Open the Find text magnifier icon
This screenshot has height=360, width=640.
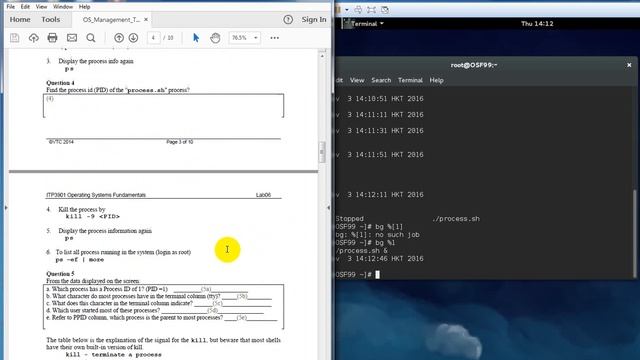tap(91, 38)
